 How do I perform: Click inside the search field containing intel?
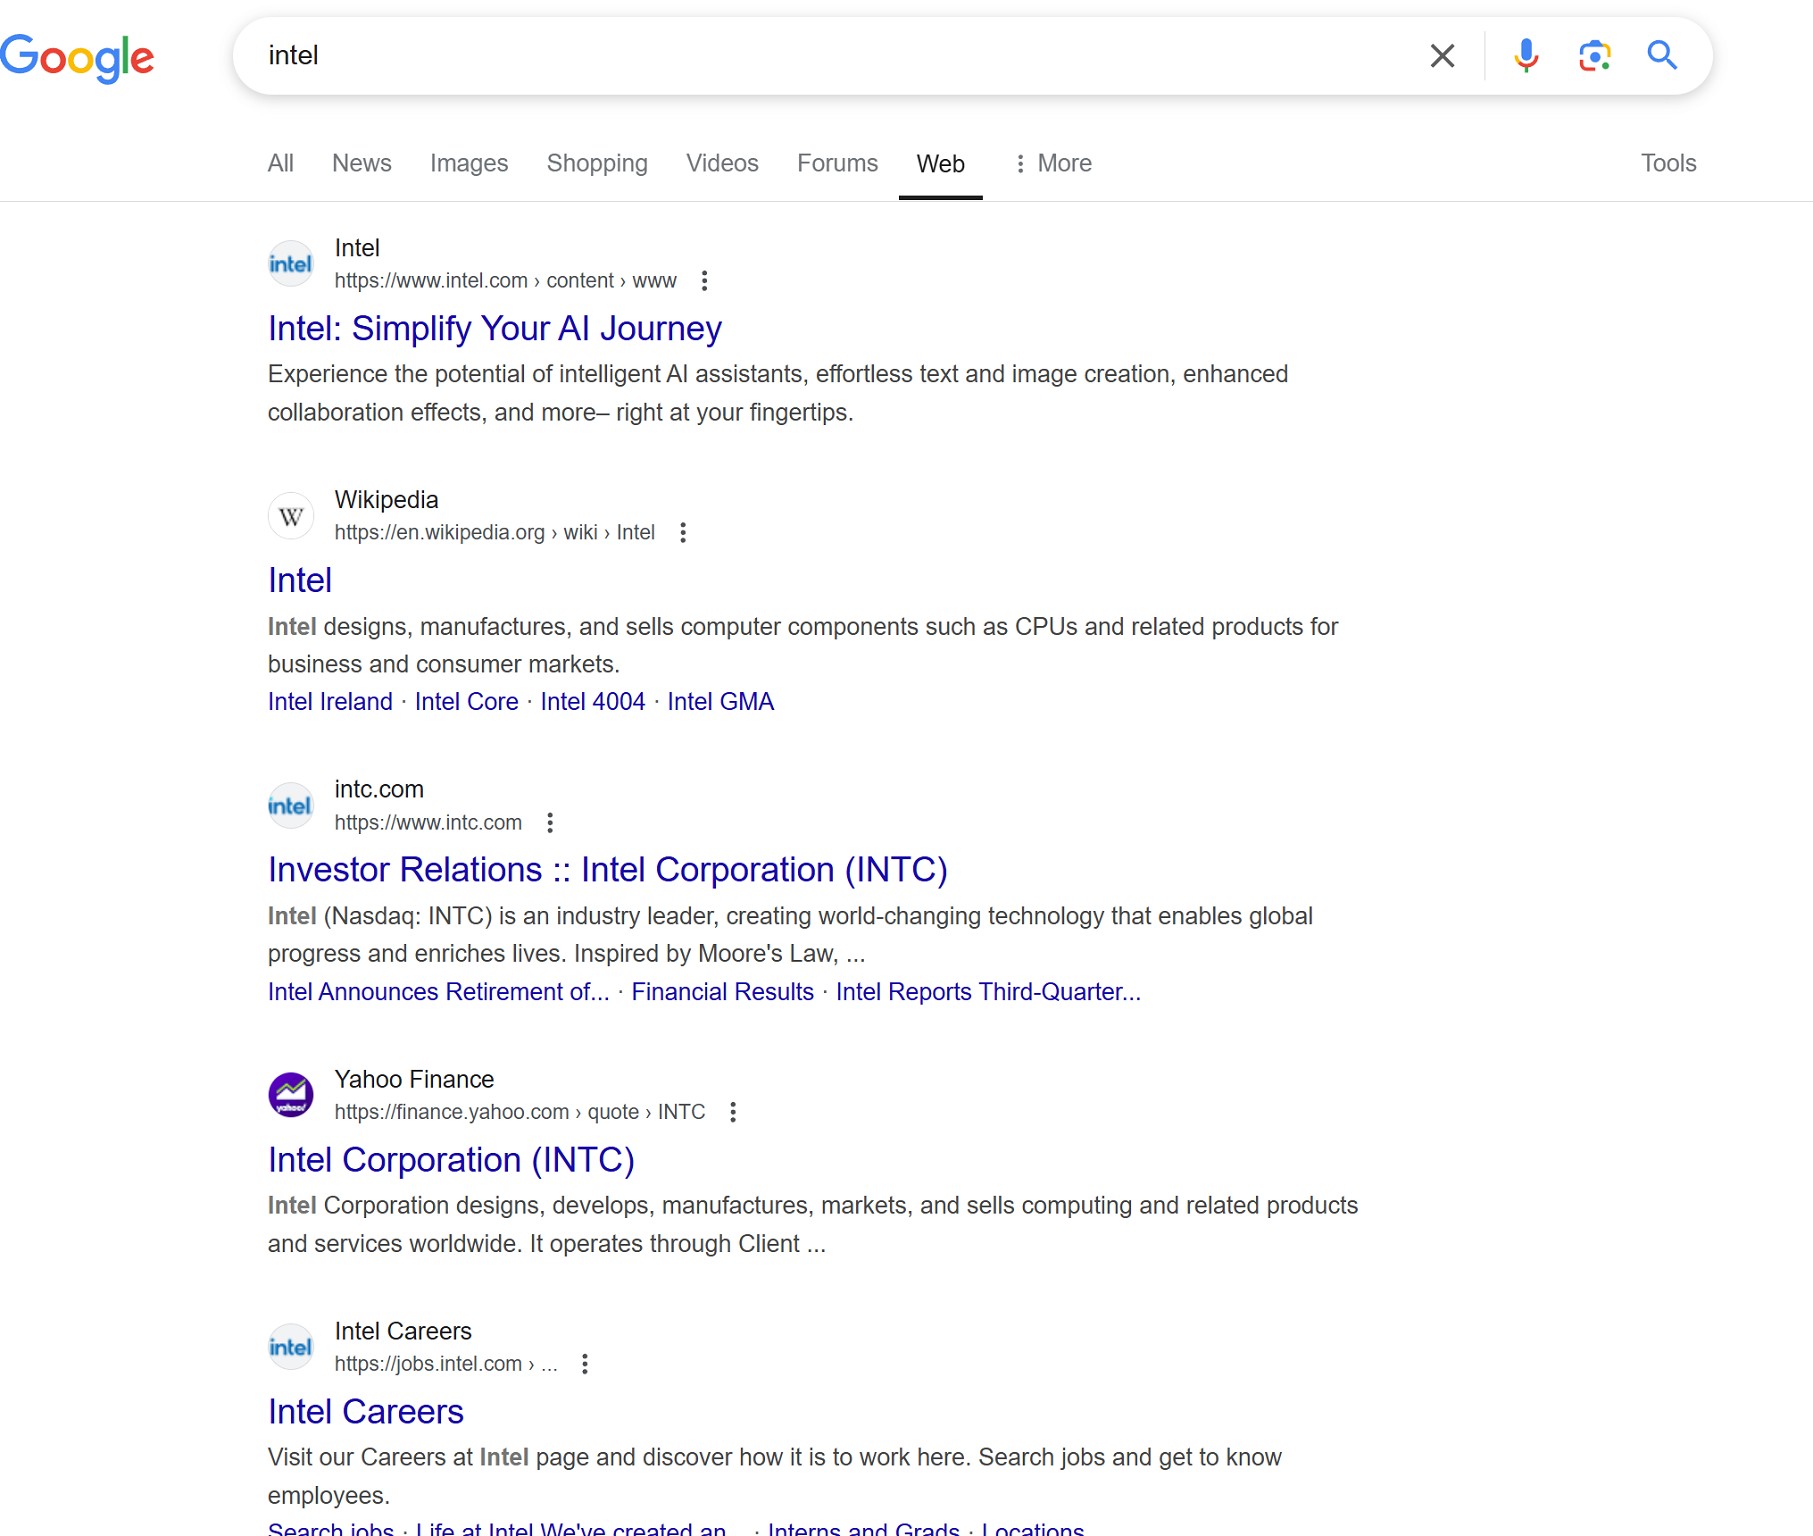[830, 56]
